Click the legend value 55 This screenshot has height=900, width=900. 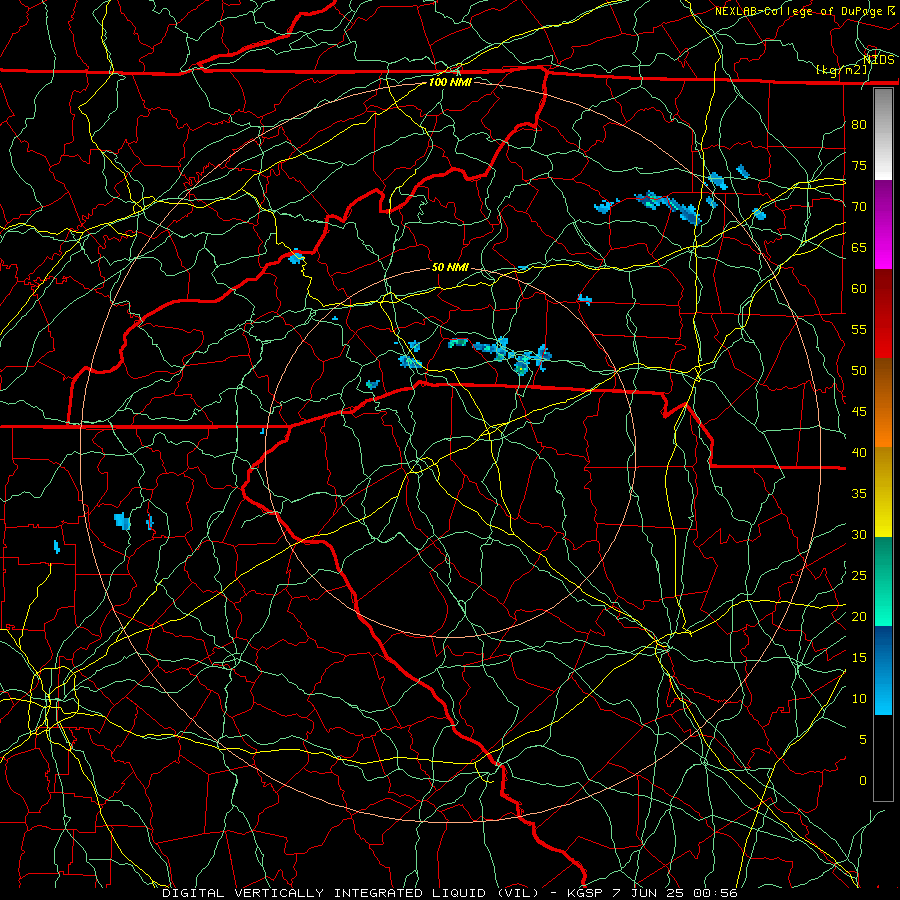(x=859, y=329)
